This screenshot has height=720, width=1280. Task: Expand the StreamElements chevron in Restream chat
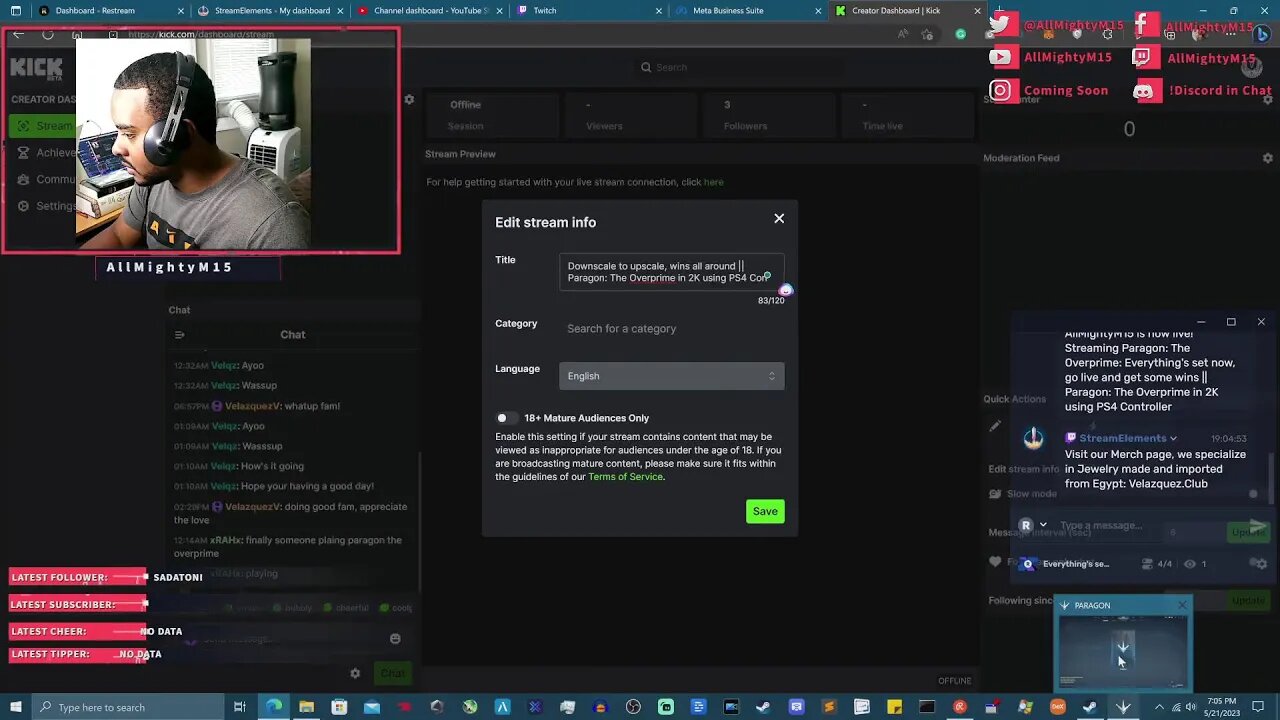(x=1173, y=439)
